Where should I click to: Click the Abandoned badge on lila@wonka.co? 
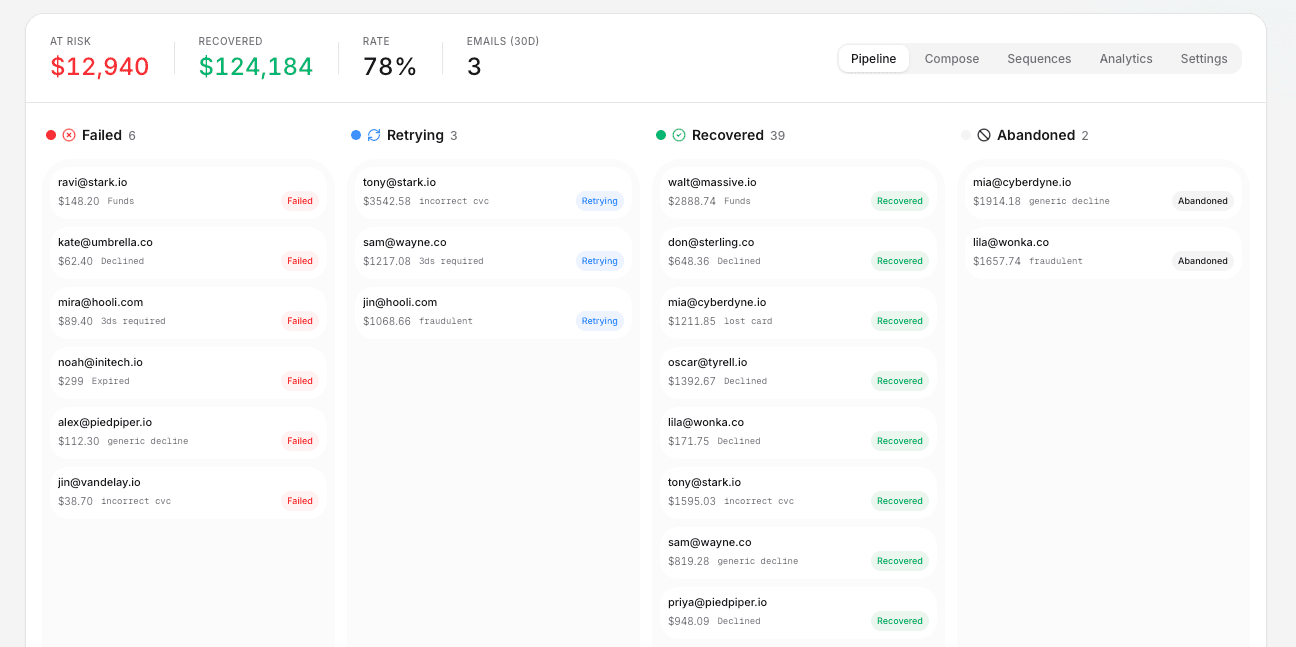[1203, 261]
